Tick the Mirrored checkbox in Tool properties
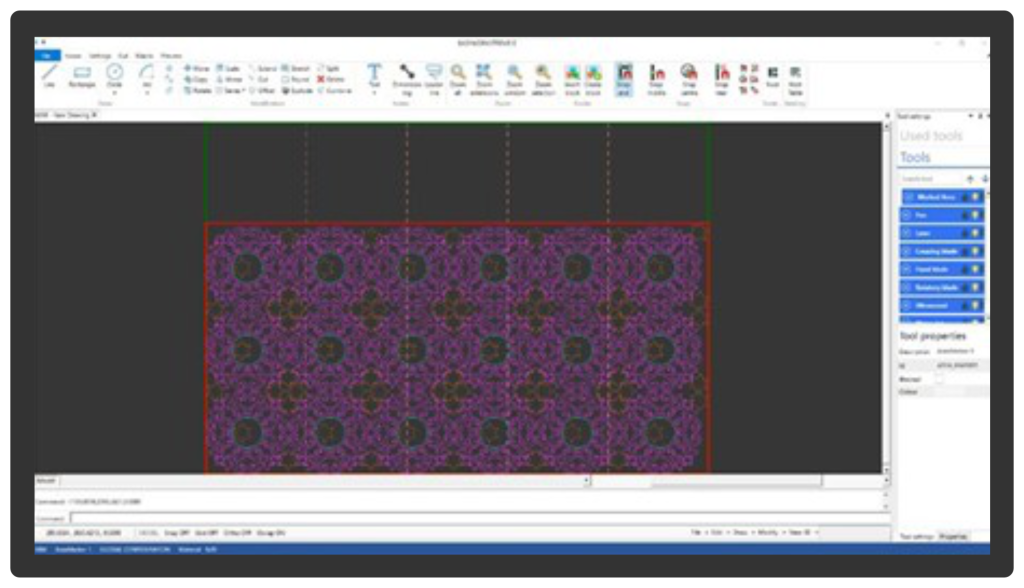Image resolution: width=1024 pixels, height=588 pixels. pyautogui.click(x=938, y=379)
